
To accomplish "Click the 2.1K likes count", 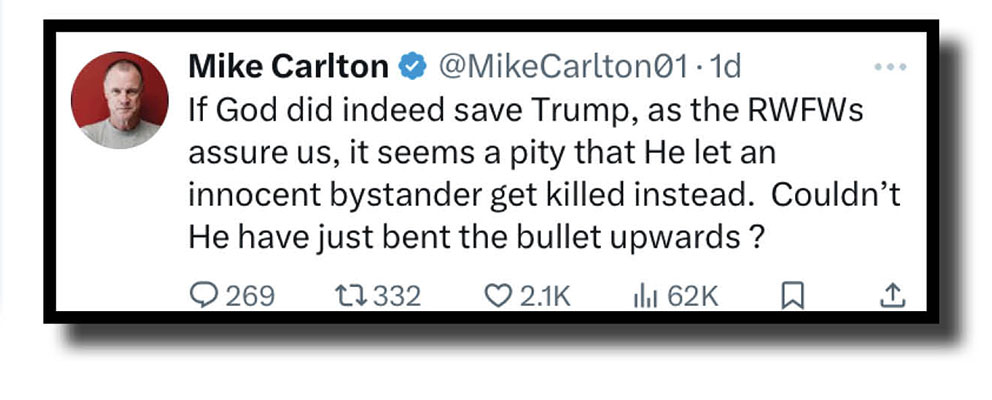I will tap(545, 296).
